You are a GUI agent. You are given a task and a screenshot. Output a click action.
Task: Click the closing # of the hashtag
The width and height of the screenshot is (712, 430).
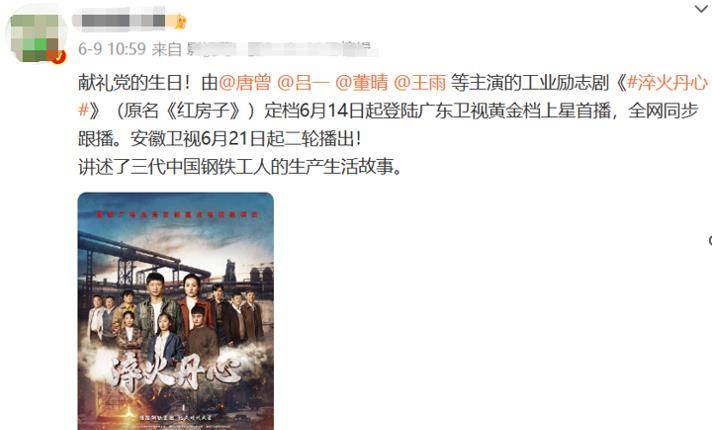[83, 110]
